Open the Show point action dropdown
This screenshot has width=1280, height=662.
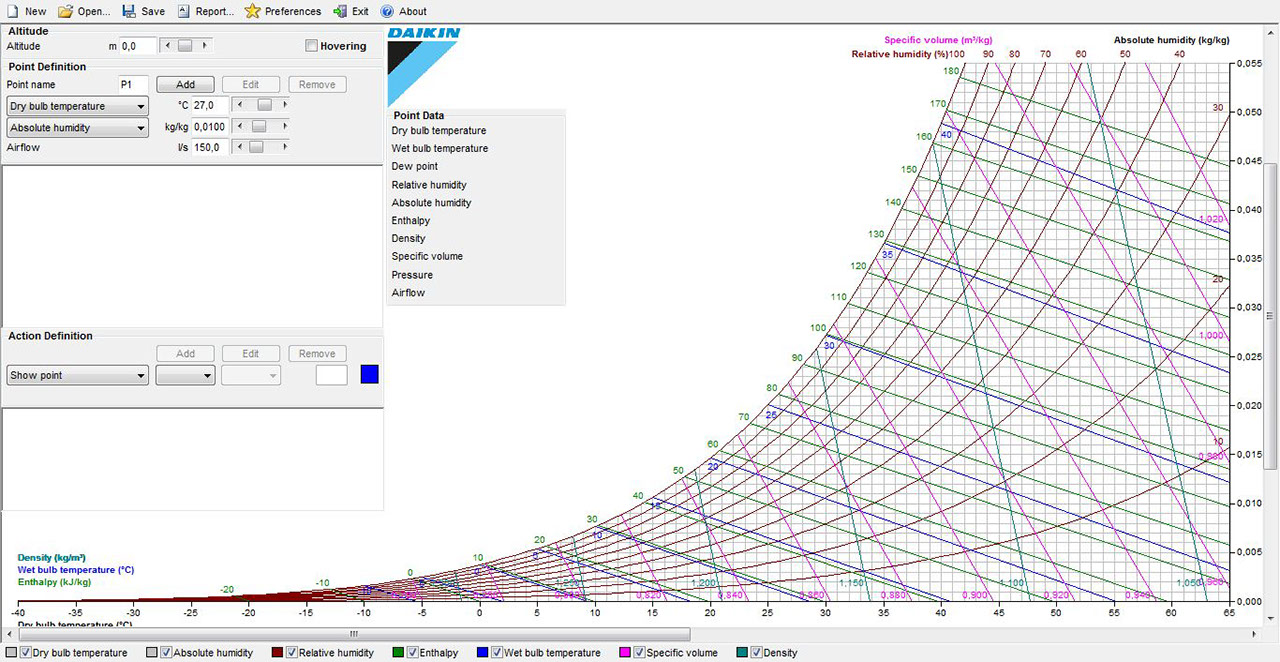pyautogui.click(x=78, y=376)
